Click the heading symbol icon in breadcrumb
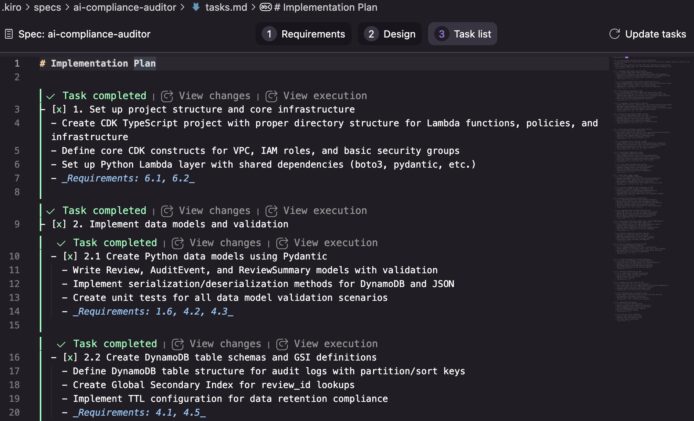Screen dimensions: 694x421 point(265,7)
